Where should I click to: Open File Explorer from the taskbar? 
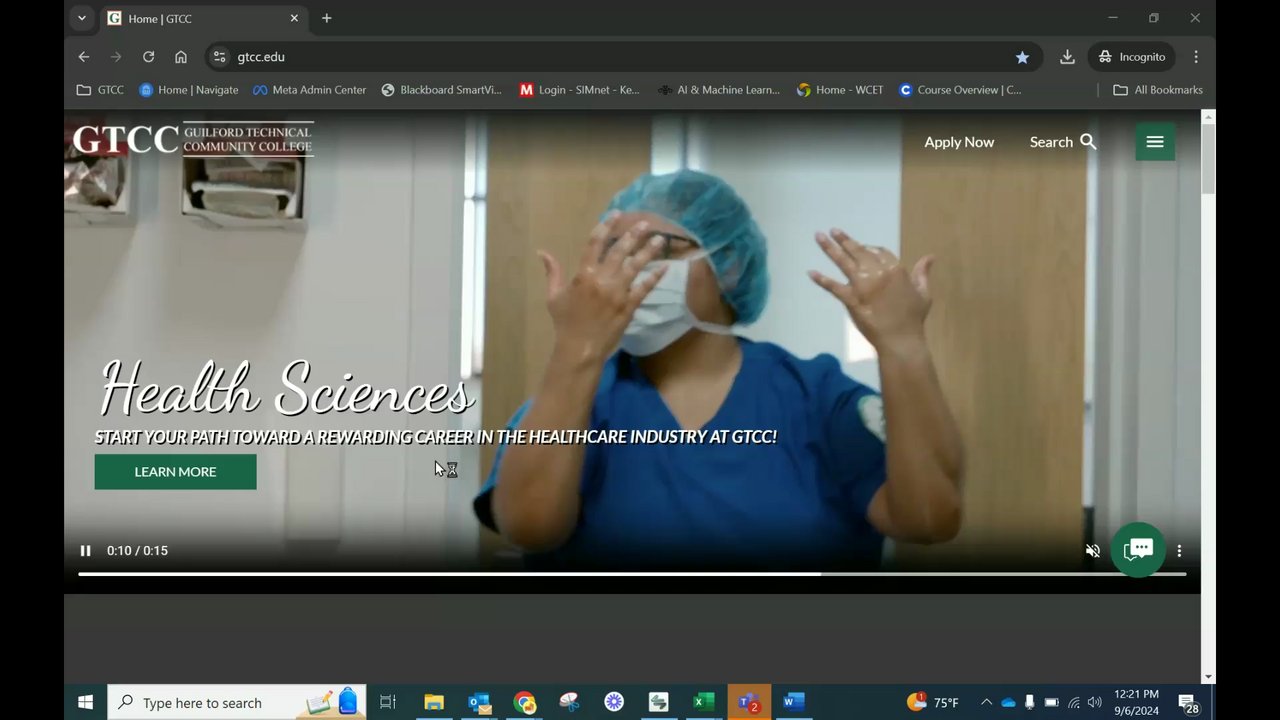tap(434, 702)
